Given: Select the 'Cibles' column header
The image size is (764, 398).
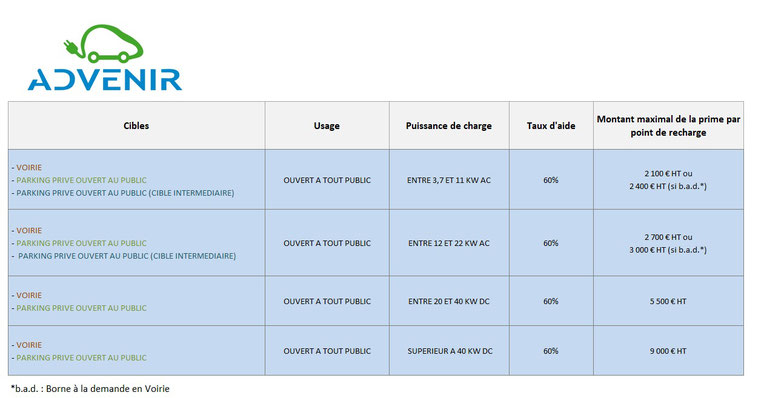Looking at the screenshot, I should click(x=136, y=126).
